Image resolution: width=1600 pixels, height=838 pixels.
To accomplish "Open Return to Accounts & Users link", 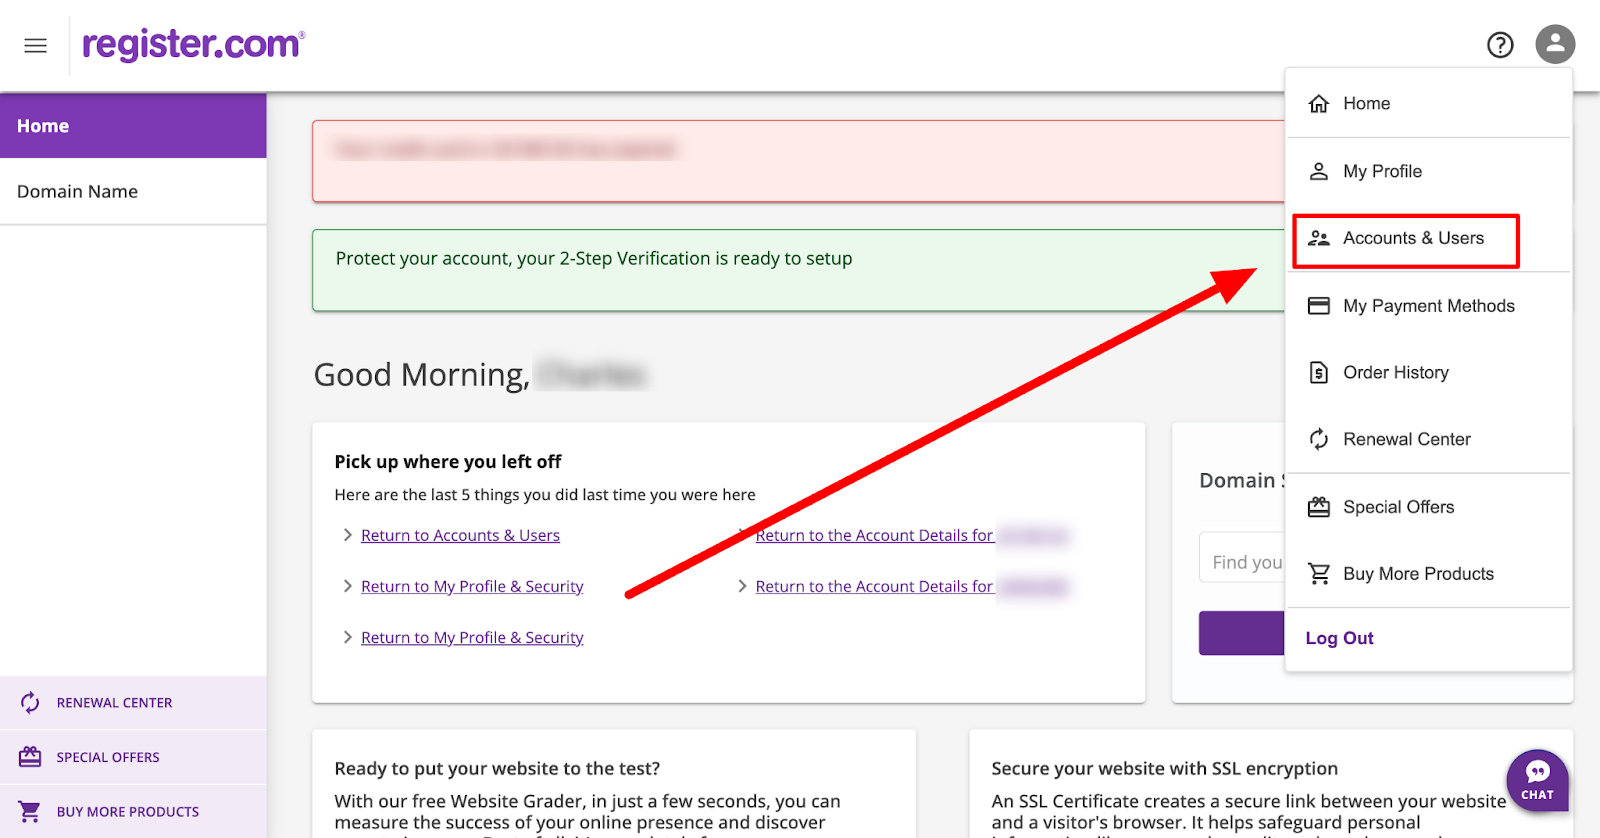I will point(460,536).
